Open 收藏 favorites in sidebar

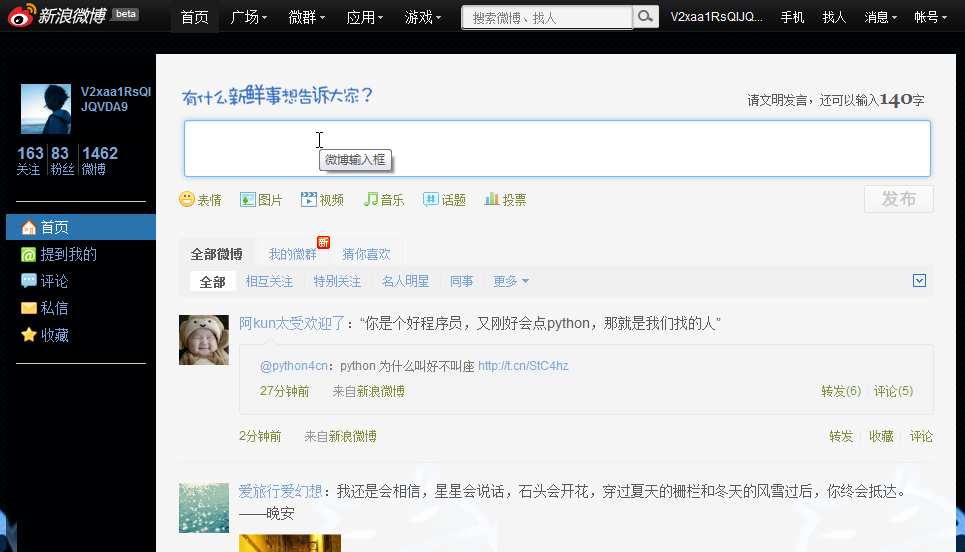[45, 335]
